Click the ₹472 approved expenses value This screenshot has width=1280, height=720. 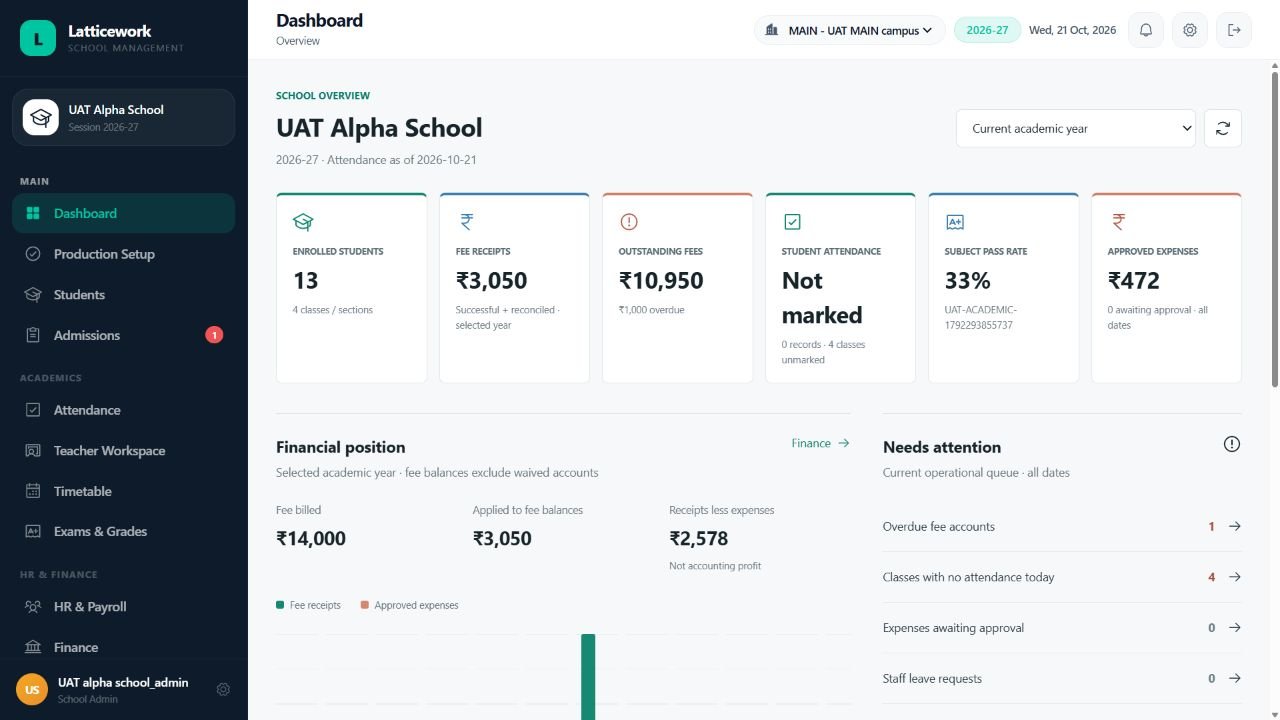click(x=1134, y=281)
